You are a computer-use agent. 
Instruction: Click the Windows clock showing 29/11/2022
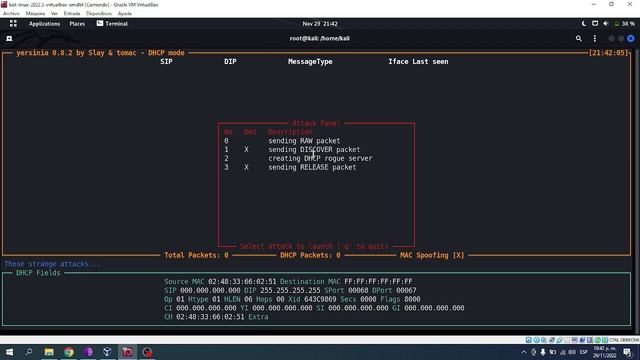coord(604,352)
